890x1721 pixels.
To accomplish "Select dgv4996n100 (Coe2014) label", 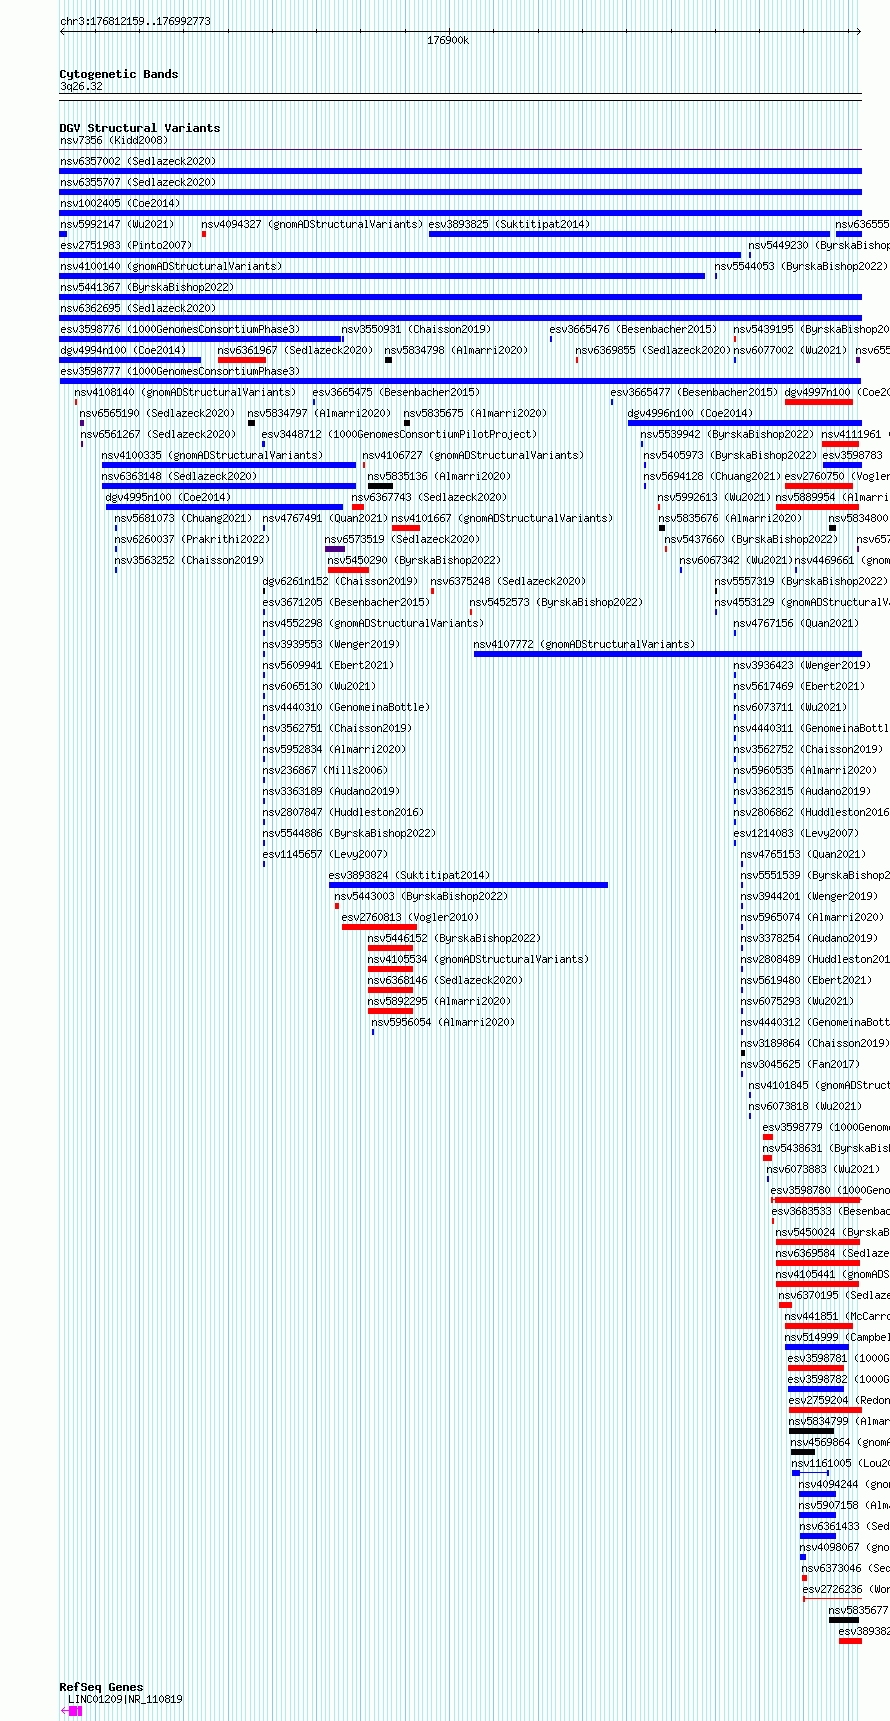I will pos(690,414).
